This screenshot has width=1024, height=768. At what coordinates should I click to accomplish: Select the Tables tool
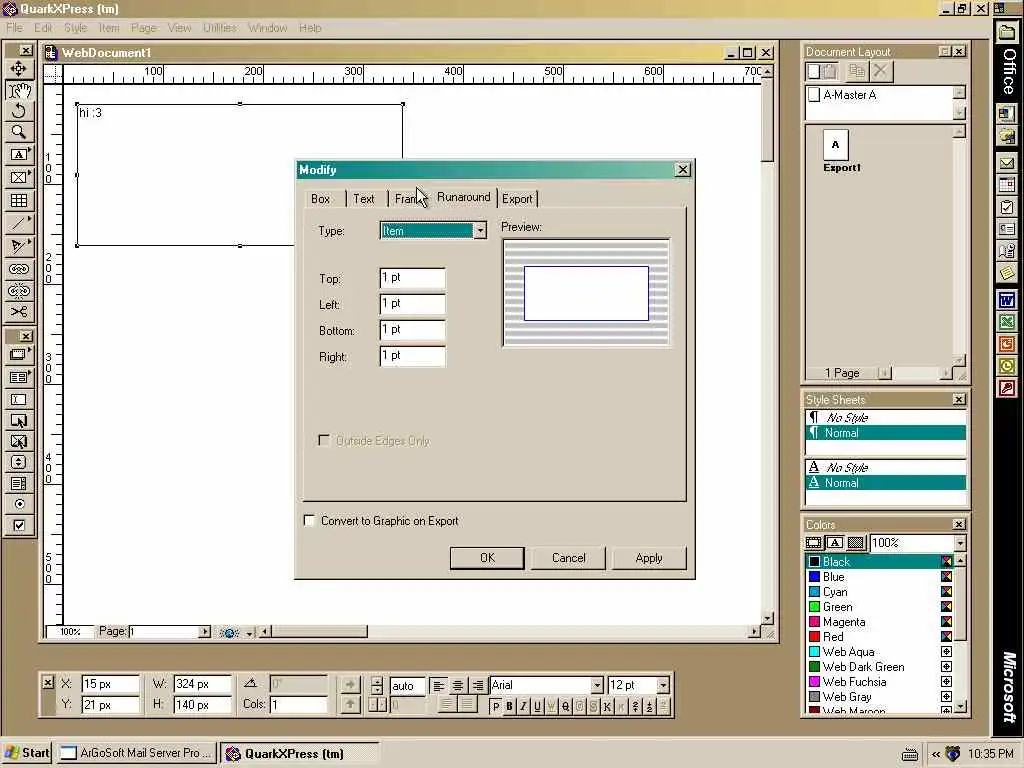pyautogui.click(x=19, y=200)
